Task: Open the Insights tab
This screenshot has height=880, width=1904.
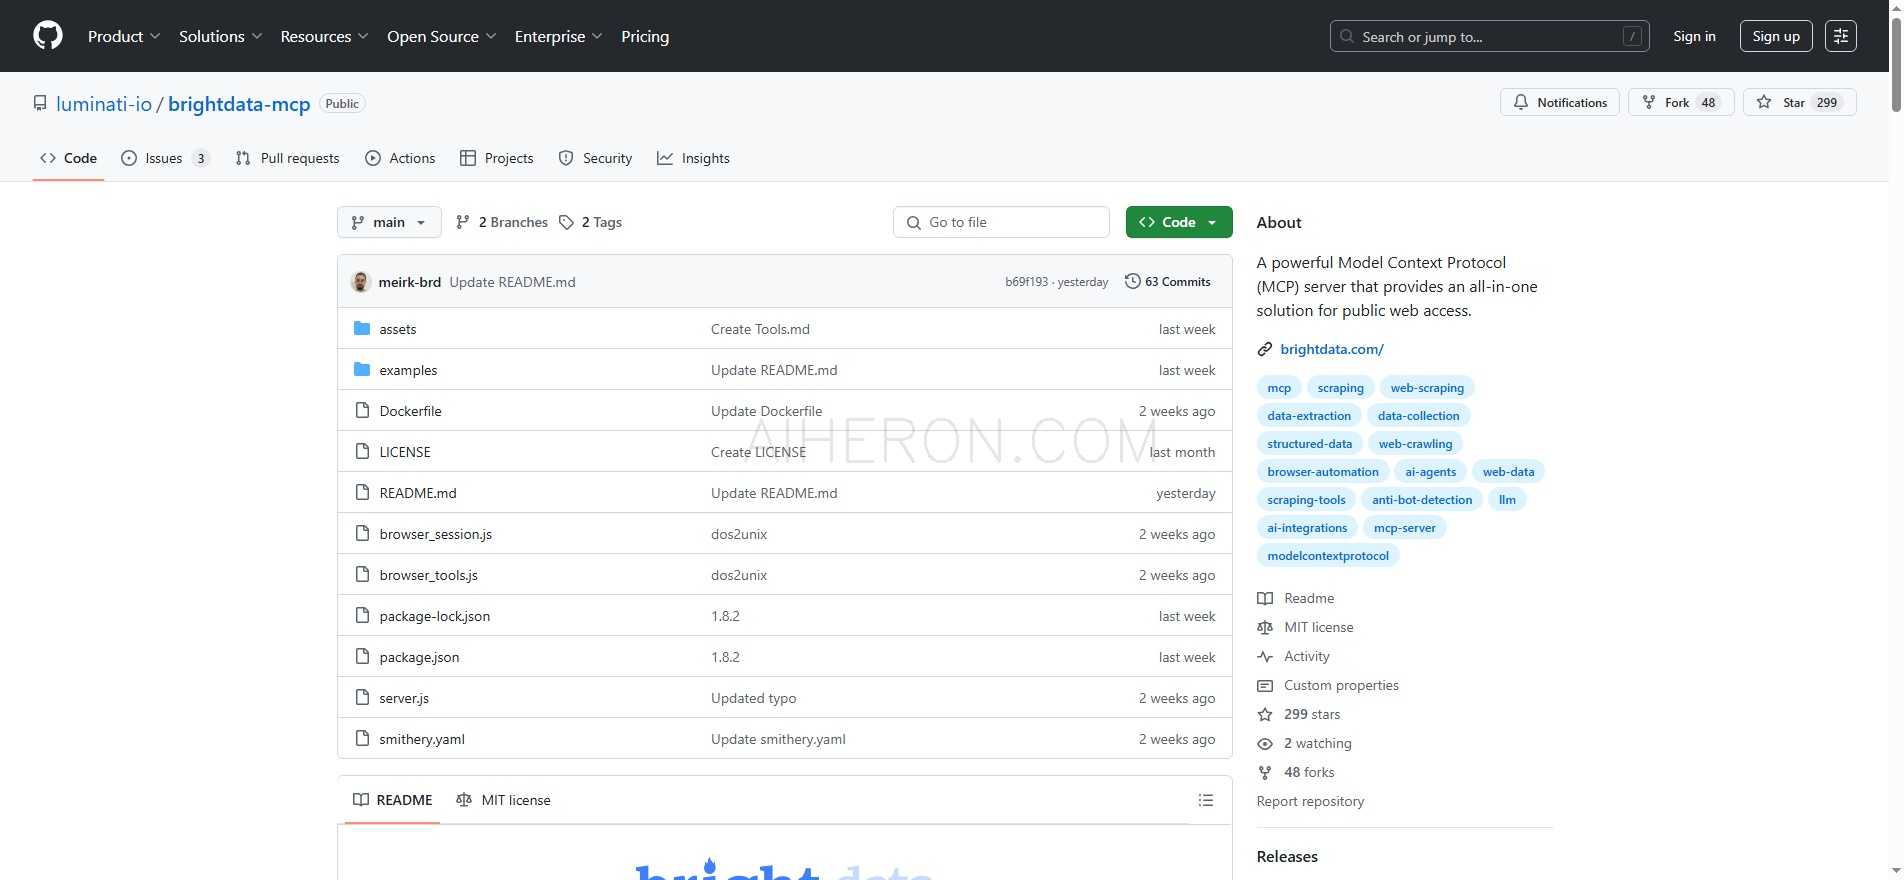Action: [693, 158]
